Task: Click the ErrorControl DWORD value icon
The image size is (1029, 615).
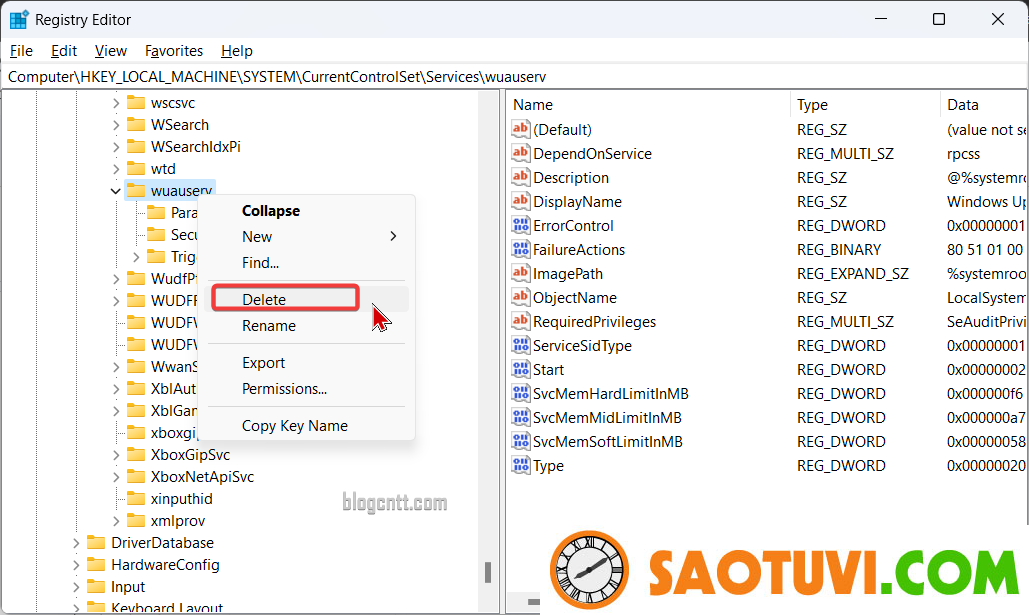Action: 520,225
